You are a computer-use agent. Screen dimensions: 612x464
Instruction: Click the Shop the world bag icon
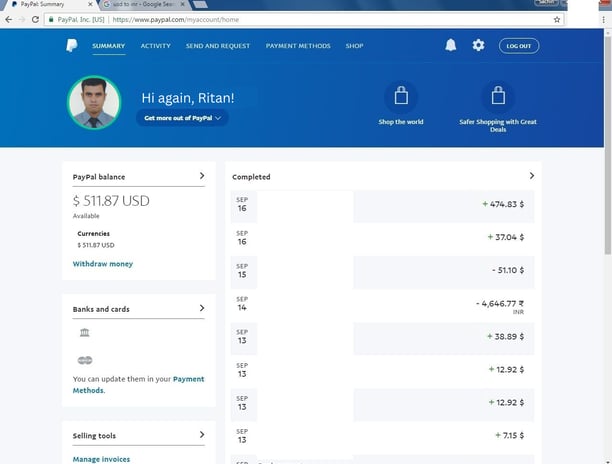pos(401,96)
